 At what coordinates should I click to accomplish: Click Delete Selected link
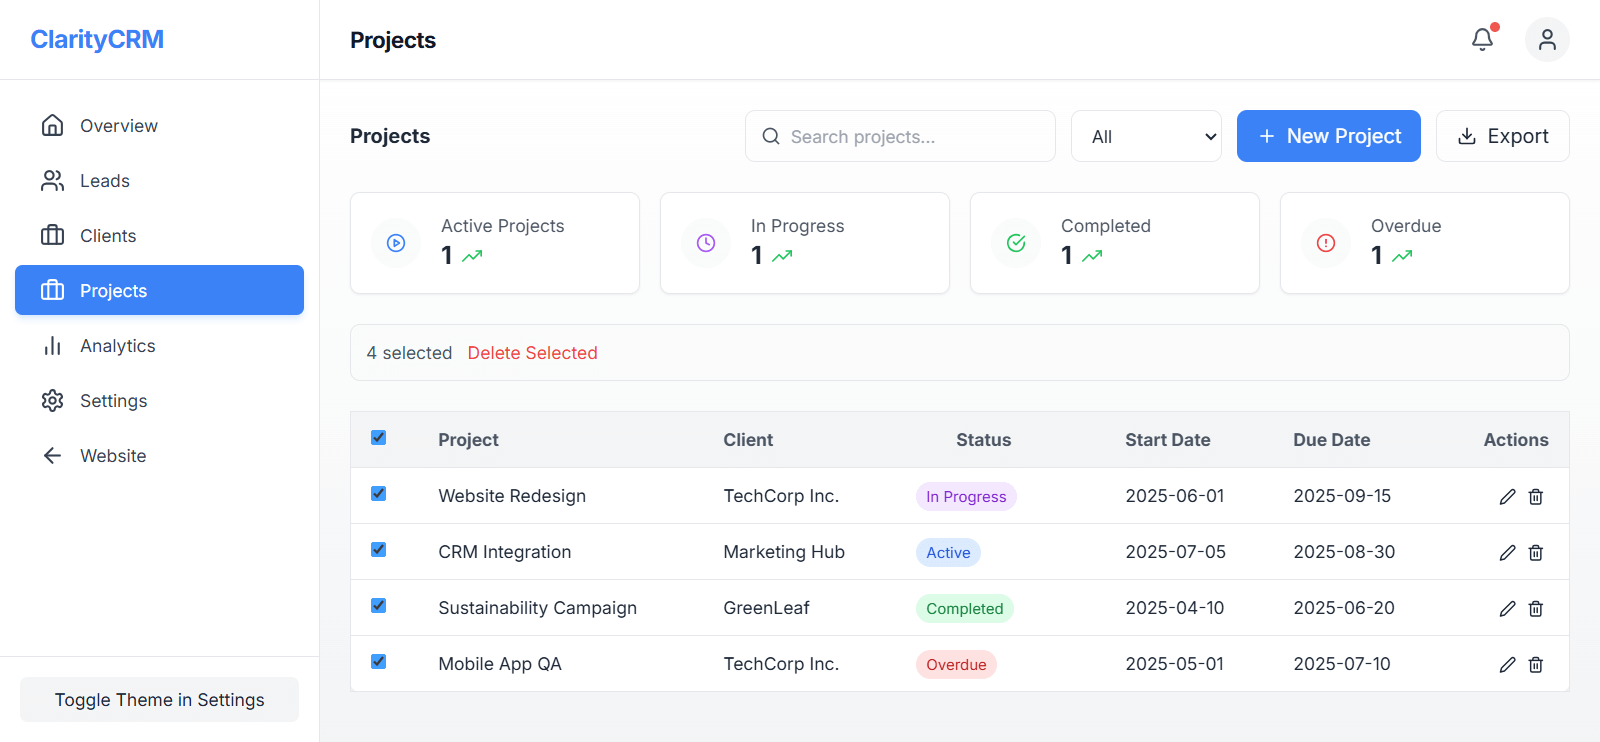[532, 353]
